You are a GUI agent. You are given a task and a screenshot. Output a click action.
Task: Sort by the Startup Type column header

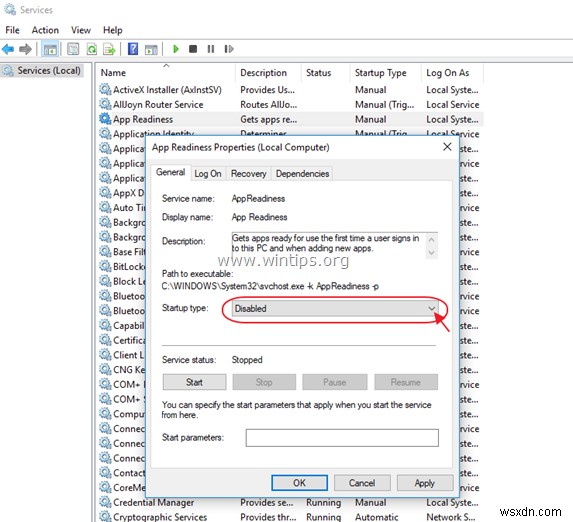point(386,73)
